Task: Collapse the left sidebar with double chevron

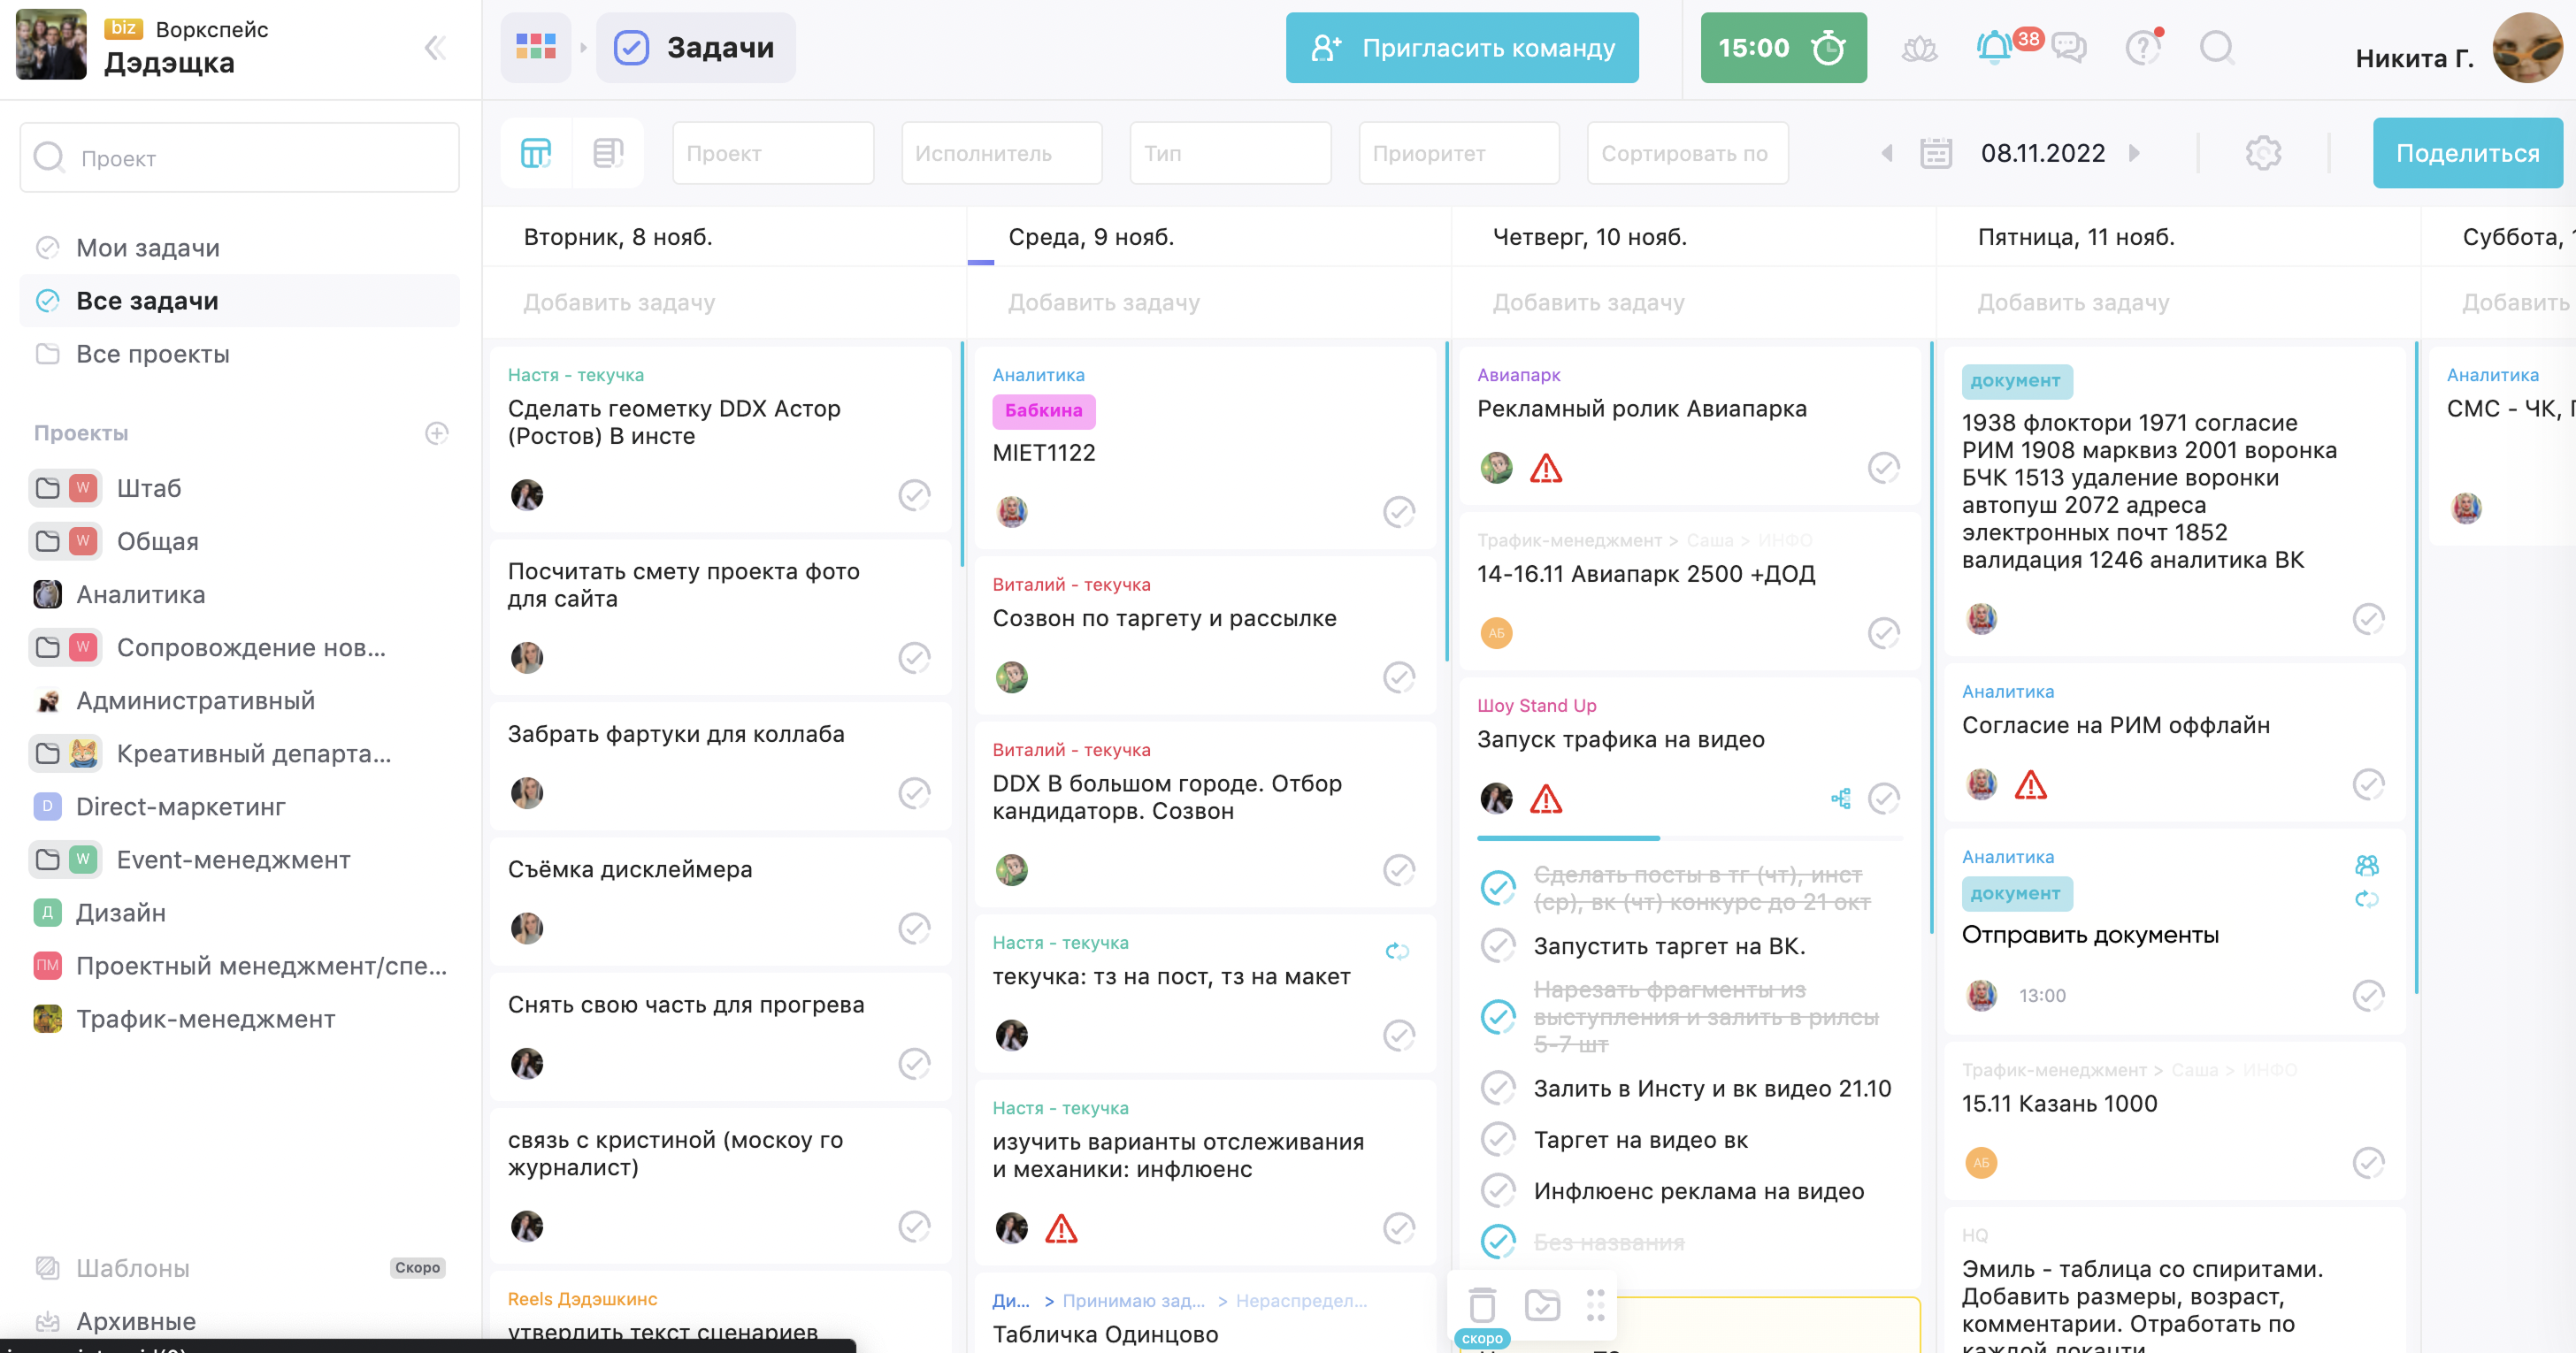Action: click(x=435, y=47)
